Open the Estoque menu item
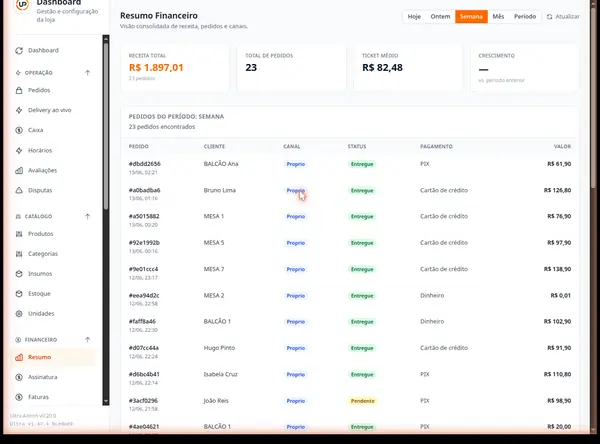This screenshot has height=444, width=600. point(39,294)
